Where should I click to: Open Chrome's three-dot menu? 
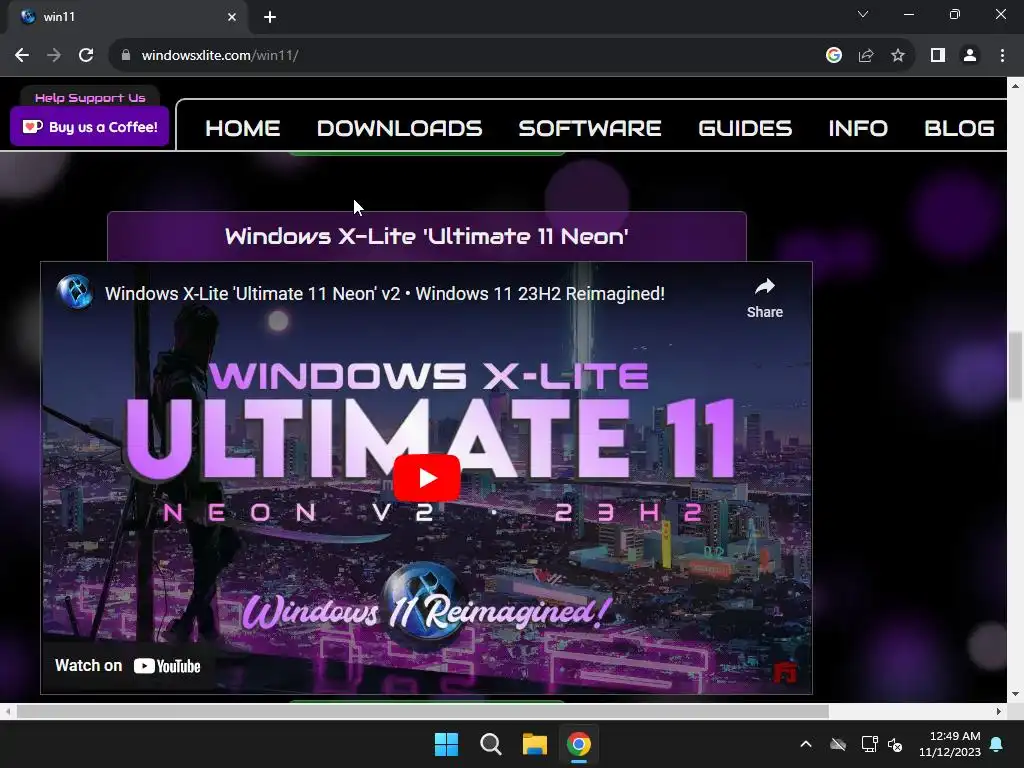(1002, 56)
